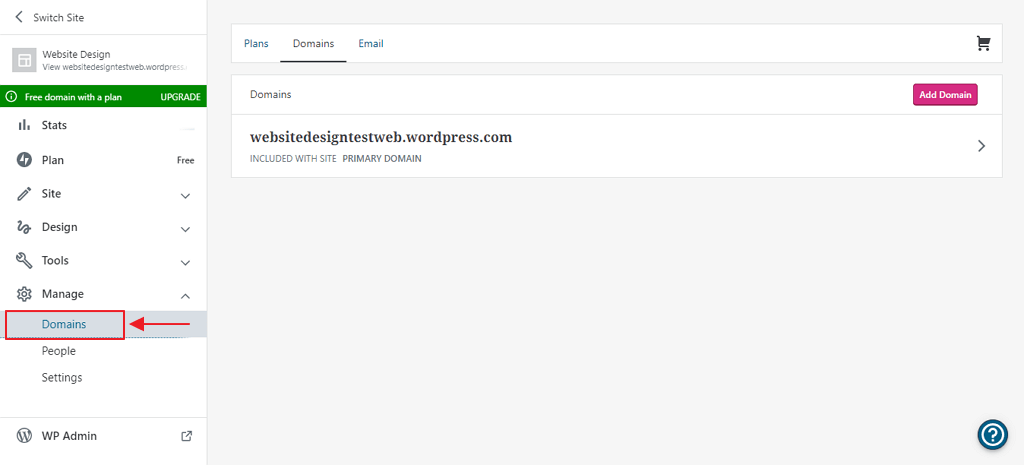Click PRIMARY DOMAIN label
This screenshot has height=465, width=1024.
point(382,159)
